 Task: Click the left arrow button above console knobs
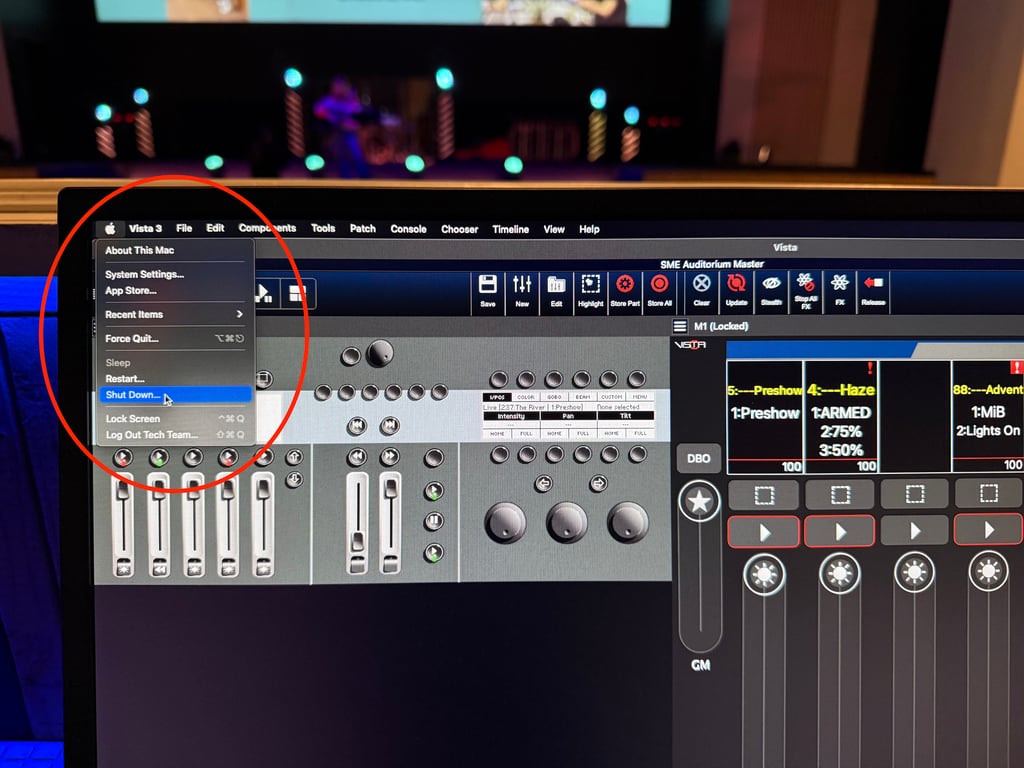point(543,483)
